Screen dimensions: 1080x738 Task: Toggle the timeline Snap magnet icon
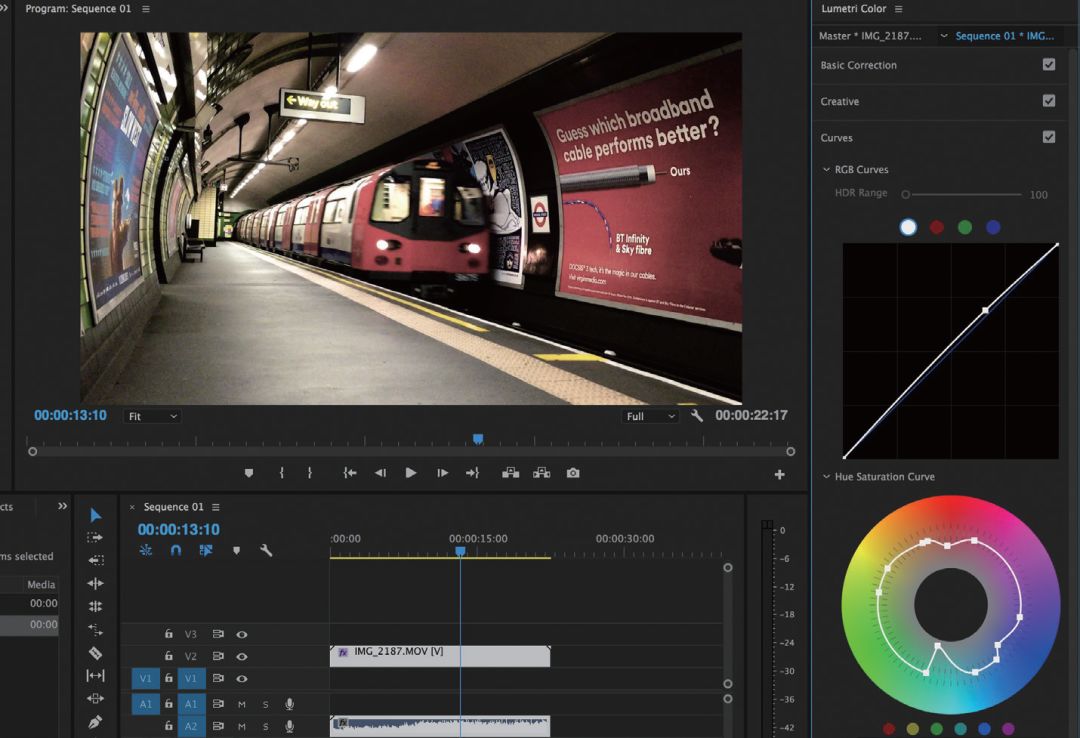pos(176,550)
